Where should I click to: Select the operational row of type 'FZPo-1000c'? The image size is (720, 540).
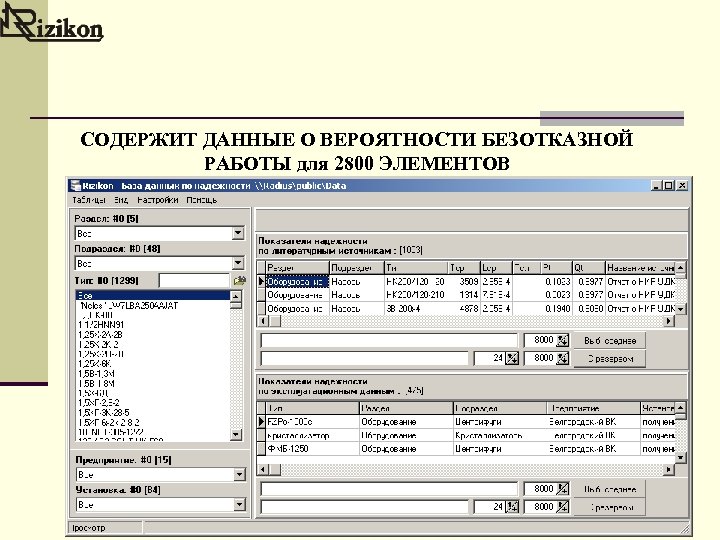(x=466, y=422)
